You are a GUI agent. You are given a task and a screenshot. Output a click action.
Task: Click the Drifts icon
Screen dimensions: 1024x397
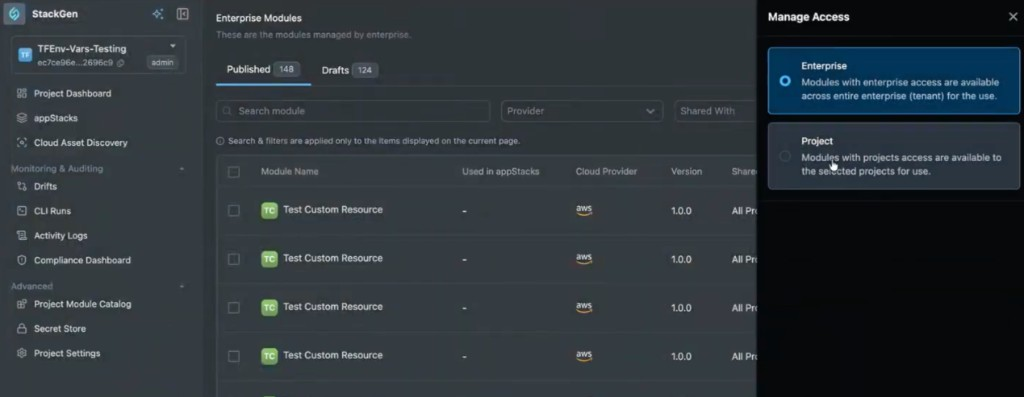click(22, 186)
